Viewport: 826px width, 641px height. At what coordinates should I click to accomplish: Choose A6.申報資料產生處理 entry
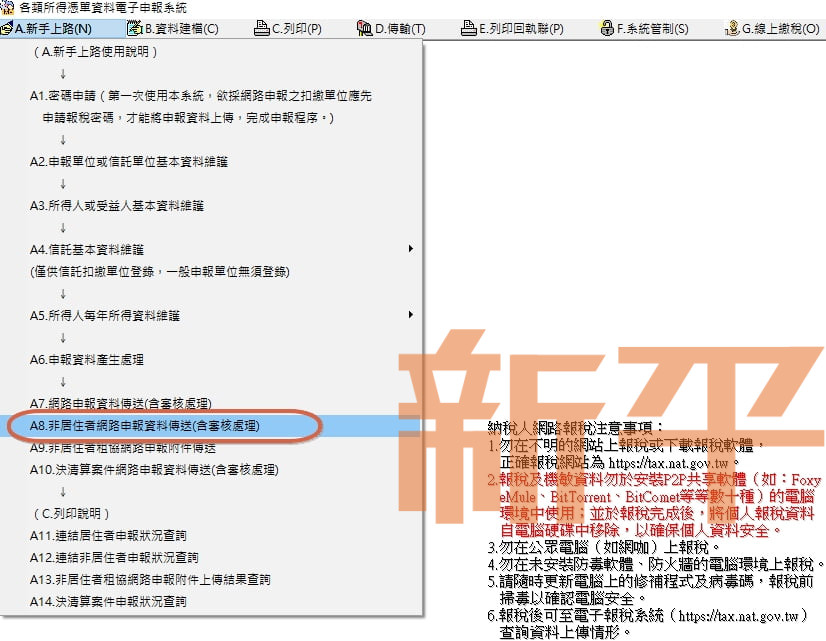click(87, 359)
